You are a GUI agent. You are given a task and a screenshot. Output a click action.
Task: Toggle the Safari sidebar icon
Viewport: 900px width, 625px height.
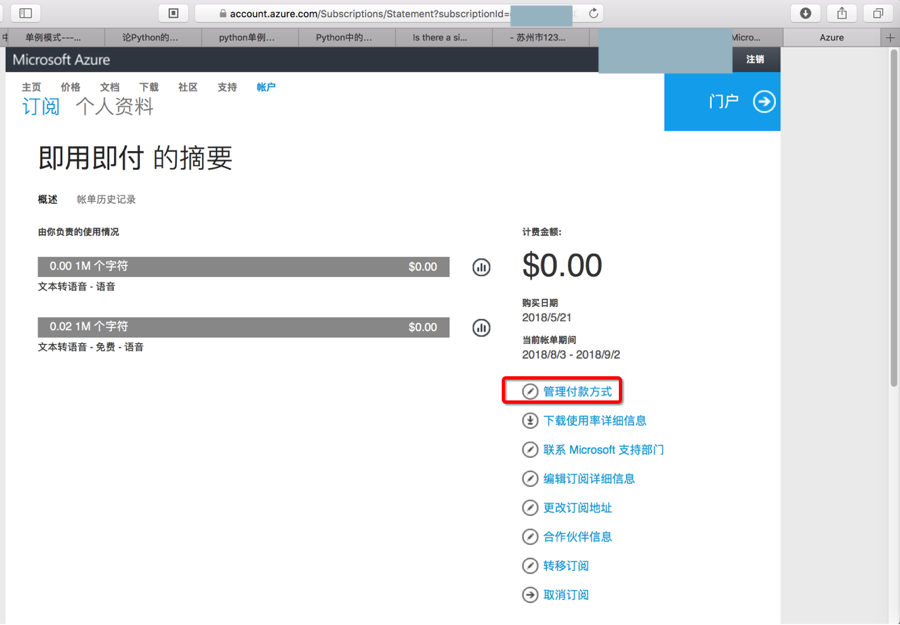(x=25, y=13)
